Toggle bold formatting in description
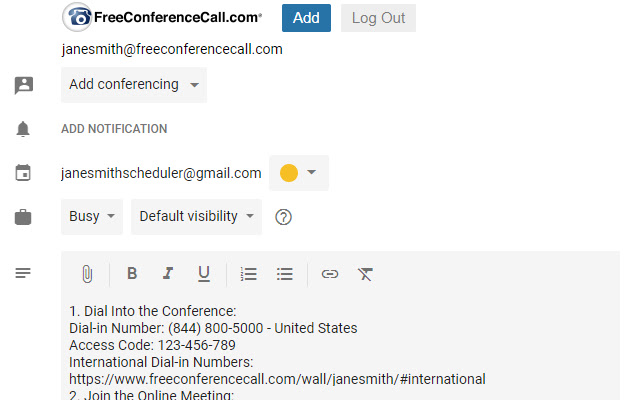This screenshot has height=400, width=640. click(x=132, y=274)
